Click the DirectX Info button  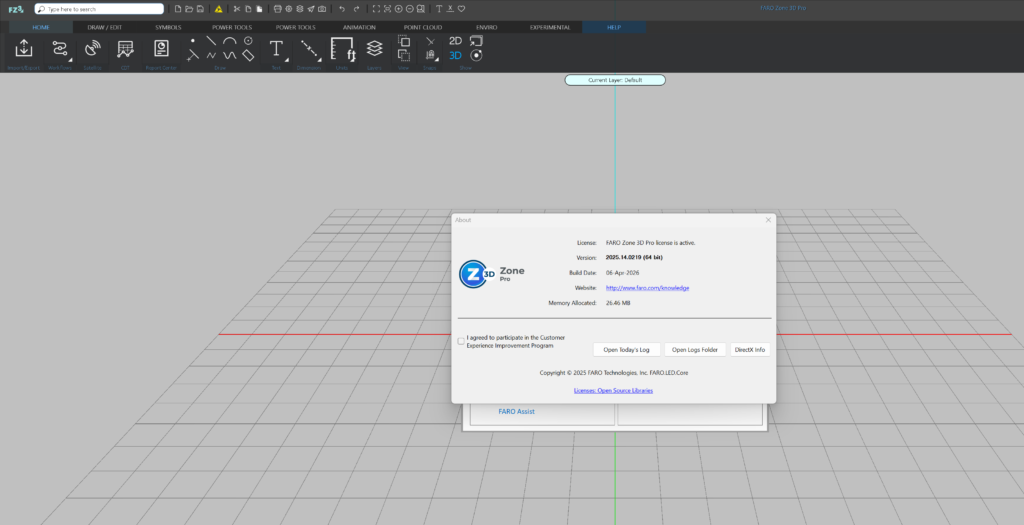point(750,350)
